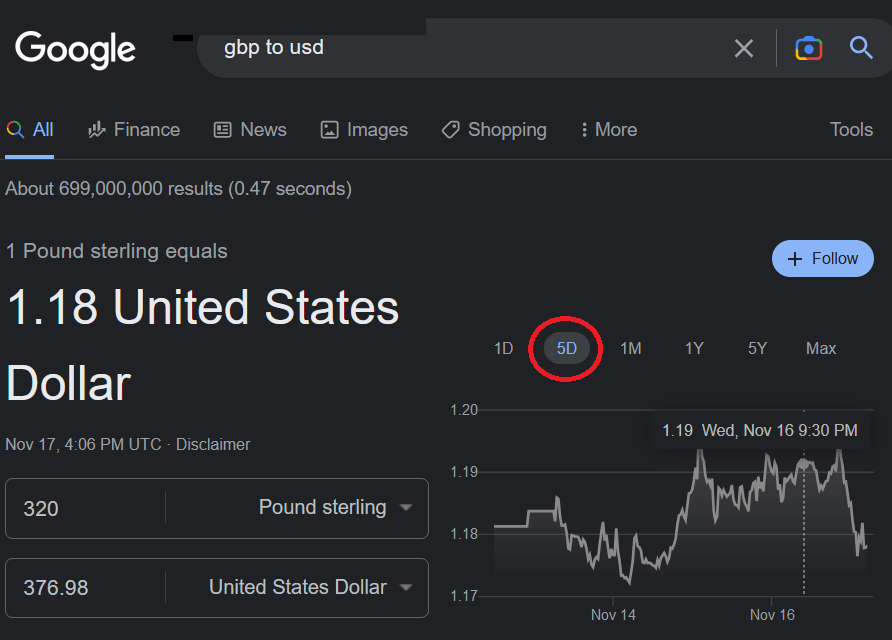The image size is (892, 640).
Task: Open the Disclaimer link
Action: [x=213, y=444]
